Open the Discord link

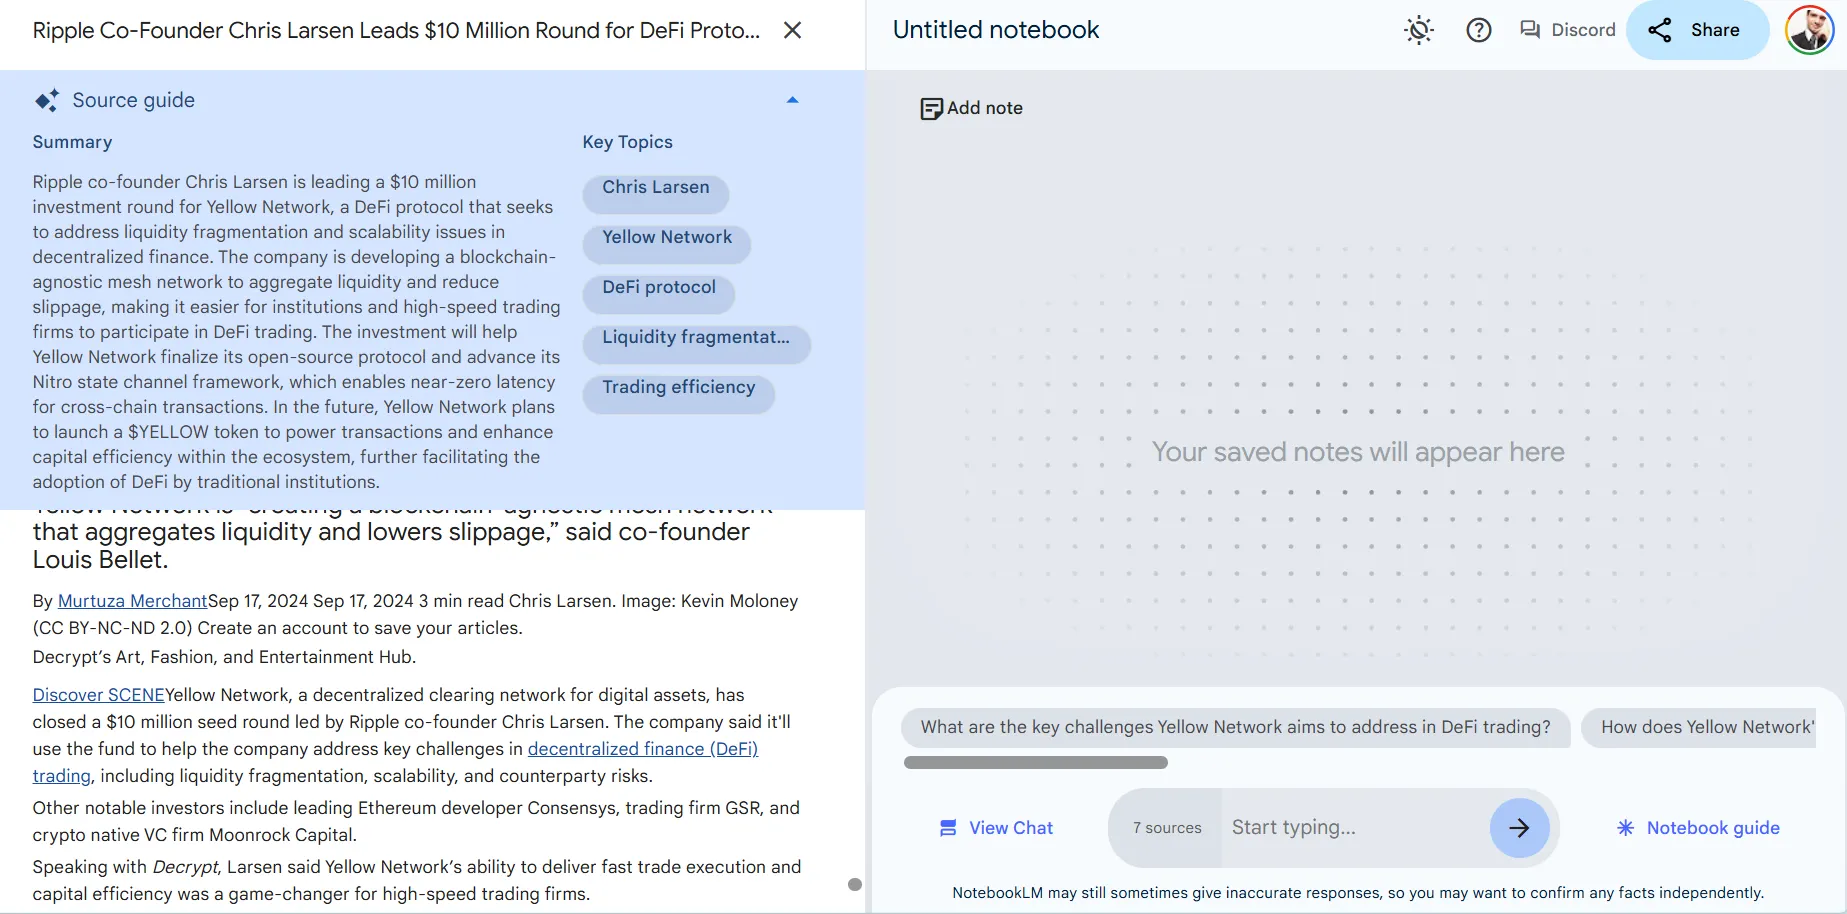1567,30
